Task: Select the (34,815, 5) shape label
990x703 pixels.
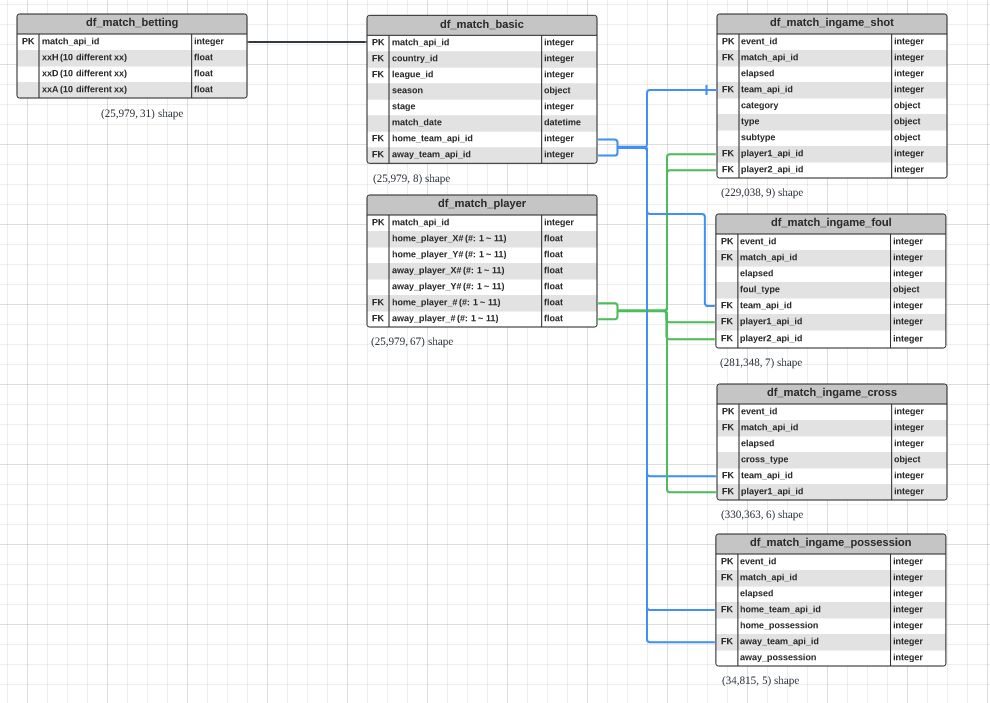Action: [760, 680]
